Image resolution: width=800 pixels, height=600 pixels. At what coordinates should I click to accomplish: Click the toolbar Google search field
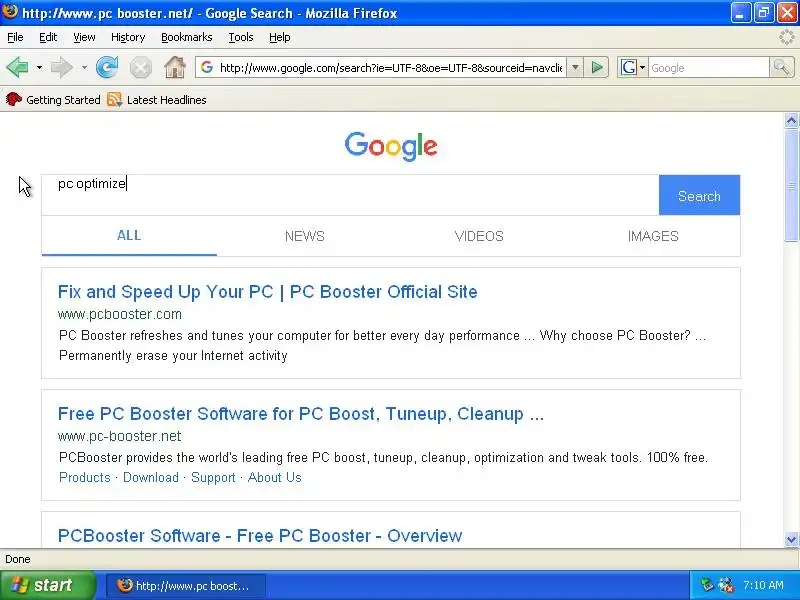coord(709,67)
